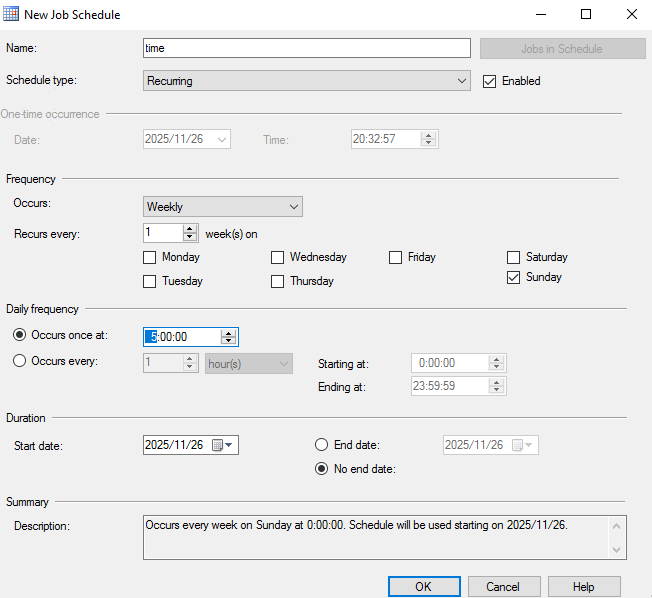
Task: Click the Start date calendar icon
Action: click(x=217, y=445)
